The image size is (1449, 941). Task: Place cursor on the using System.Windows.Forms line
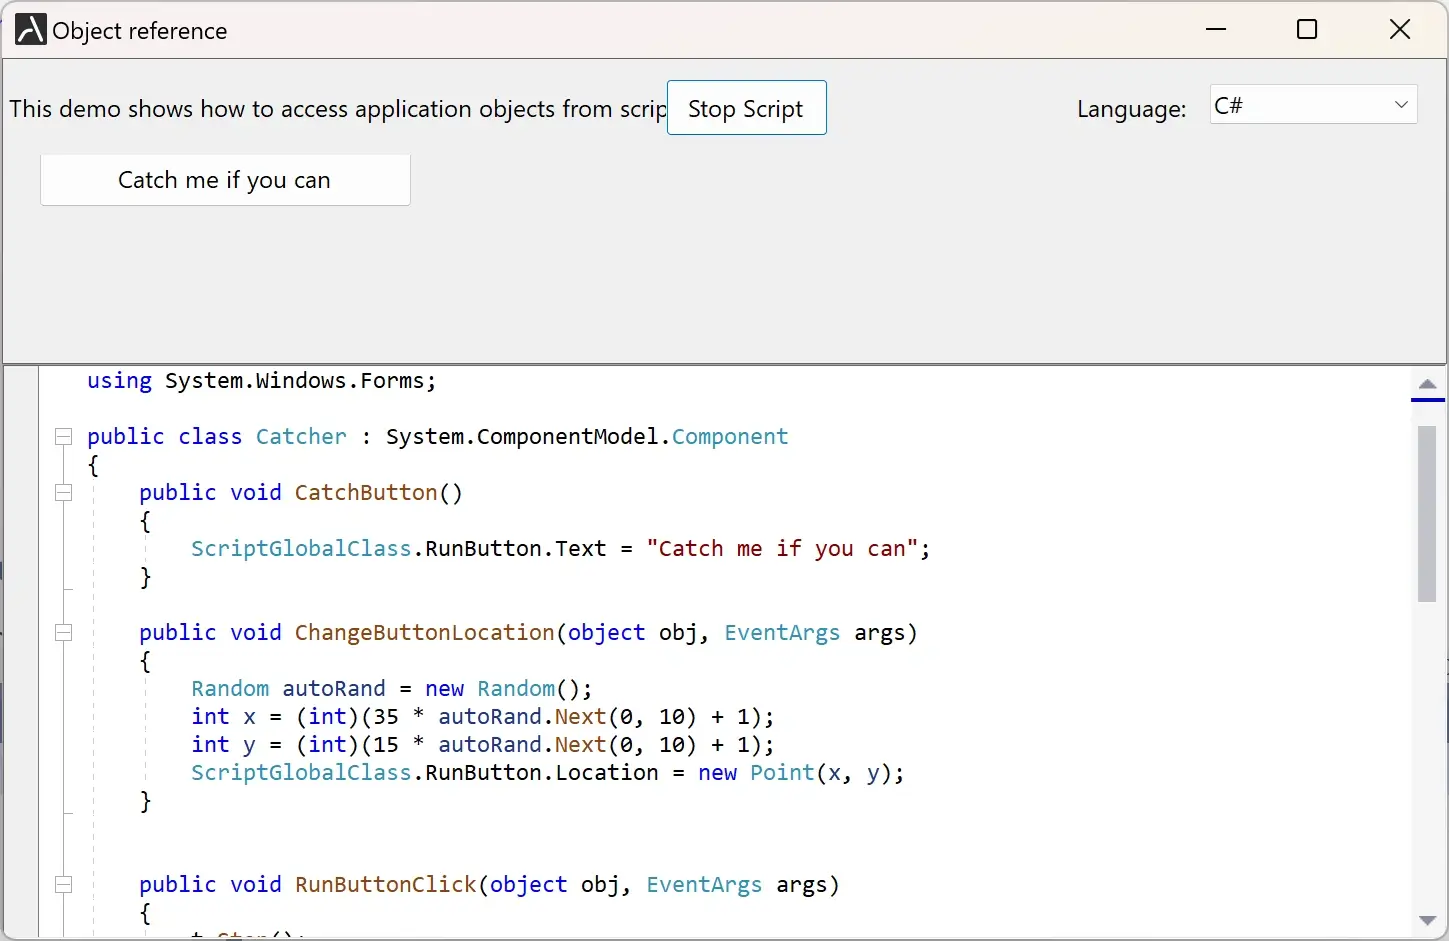coord(260,381)
